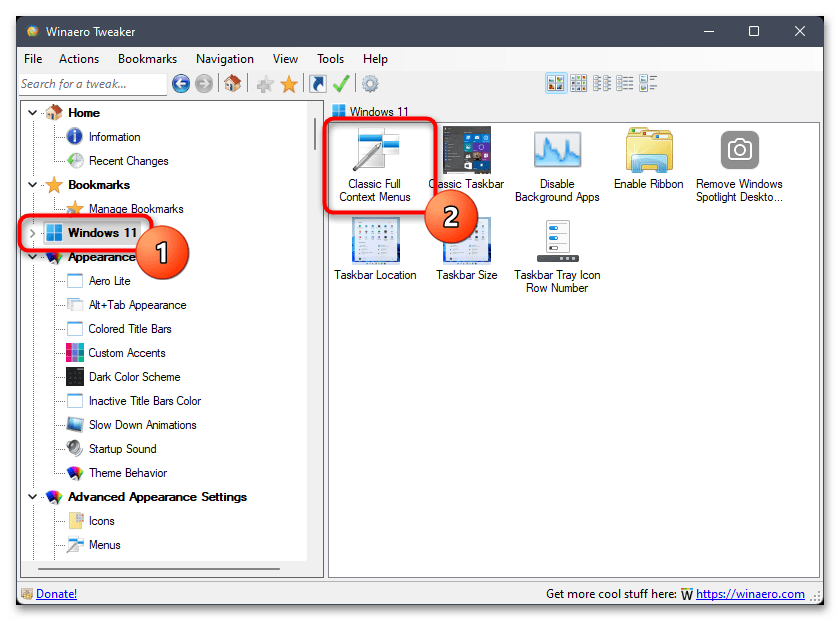Viewport: 840px width, 621px height.
Task: Open bookmarks with the gold star toolbar icon
Action: click(x=289, y=84)
